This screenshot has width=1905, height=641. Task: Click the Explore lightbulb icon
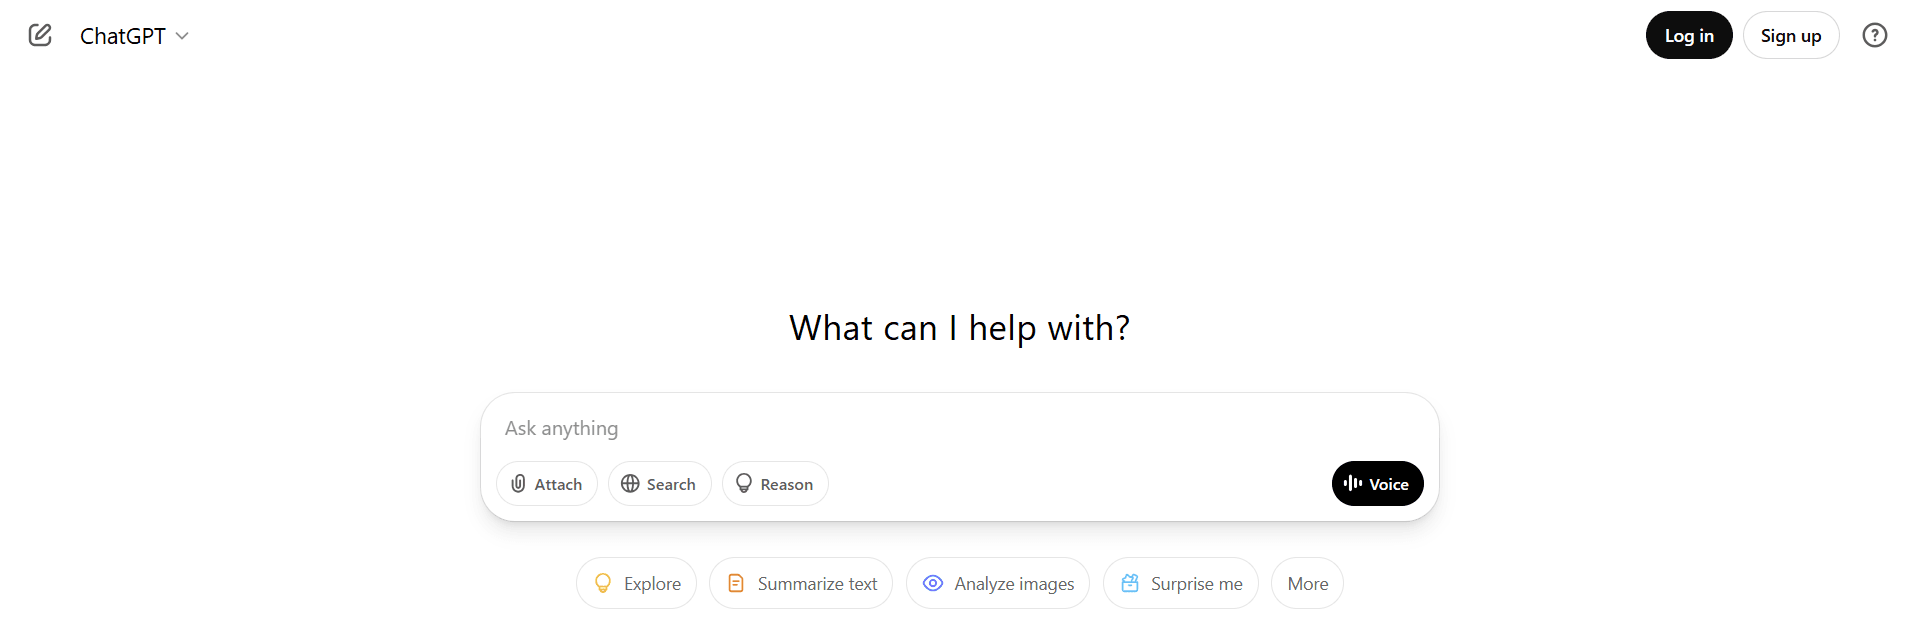(x=602, y=583)
